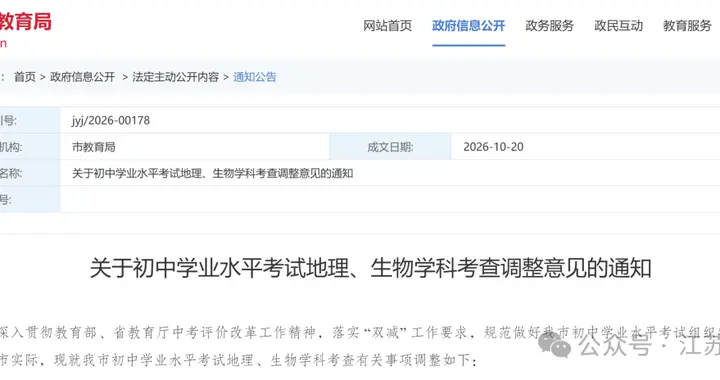Open the 通知公告 breadcrumb link
720x380 pixels.
click(255, 77)
